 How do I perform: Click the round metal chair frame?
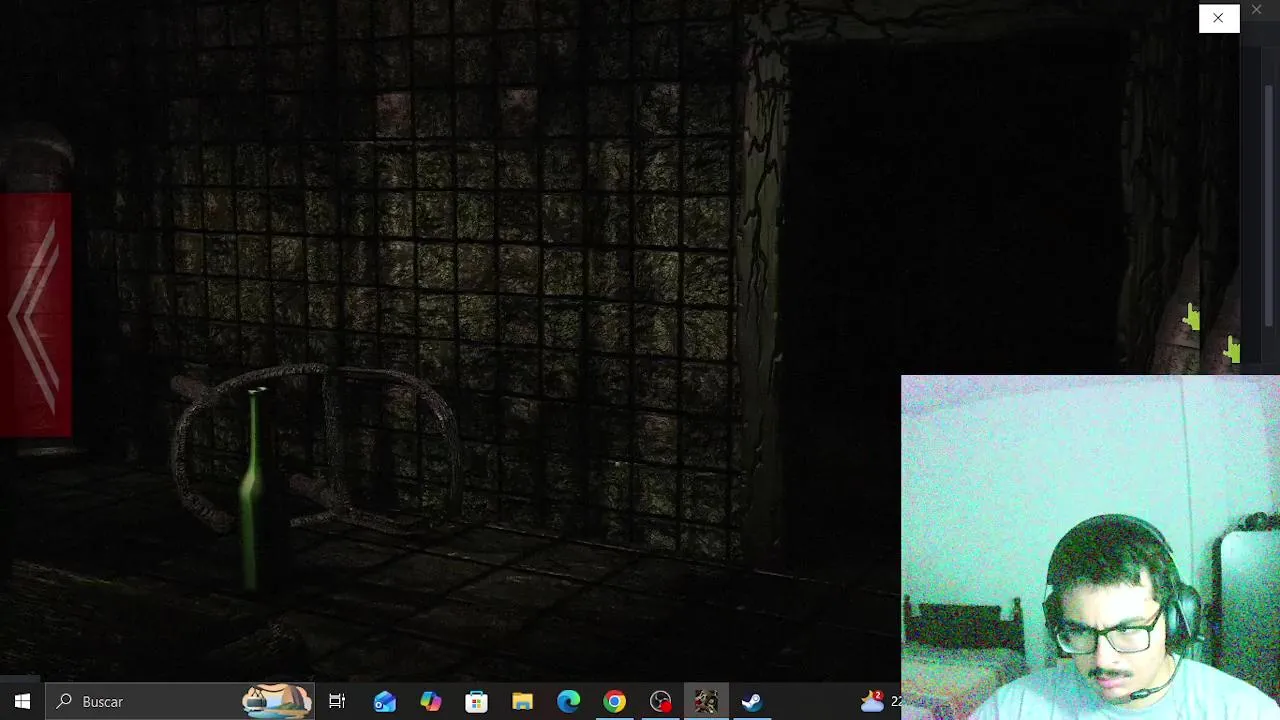coord(318,450)
